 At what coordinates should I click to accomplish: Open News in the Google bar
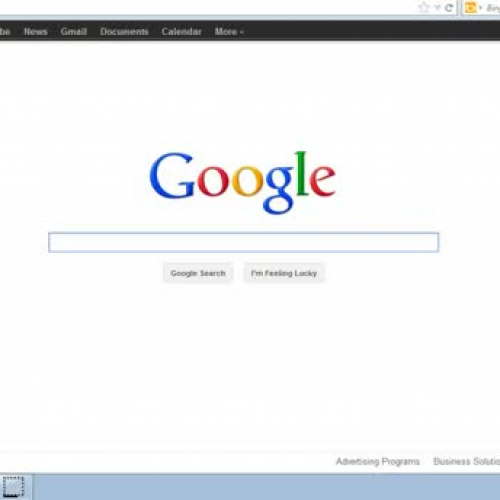tap(36, 31)
